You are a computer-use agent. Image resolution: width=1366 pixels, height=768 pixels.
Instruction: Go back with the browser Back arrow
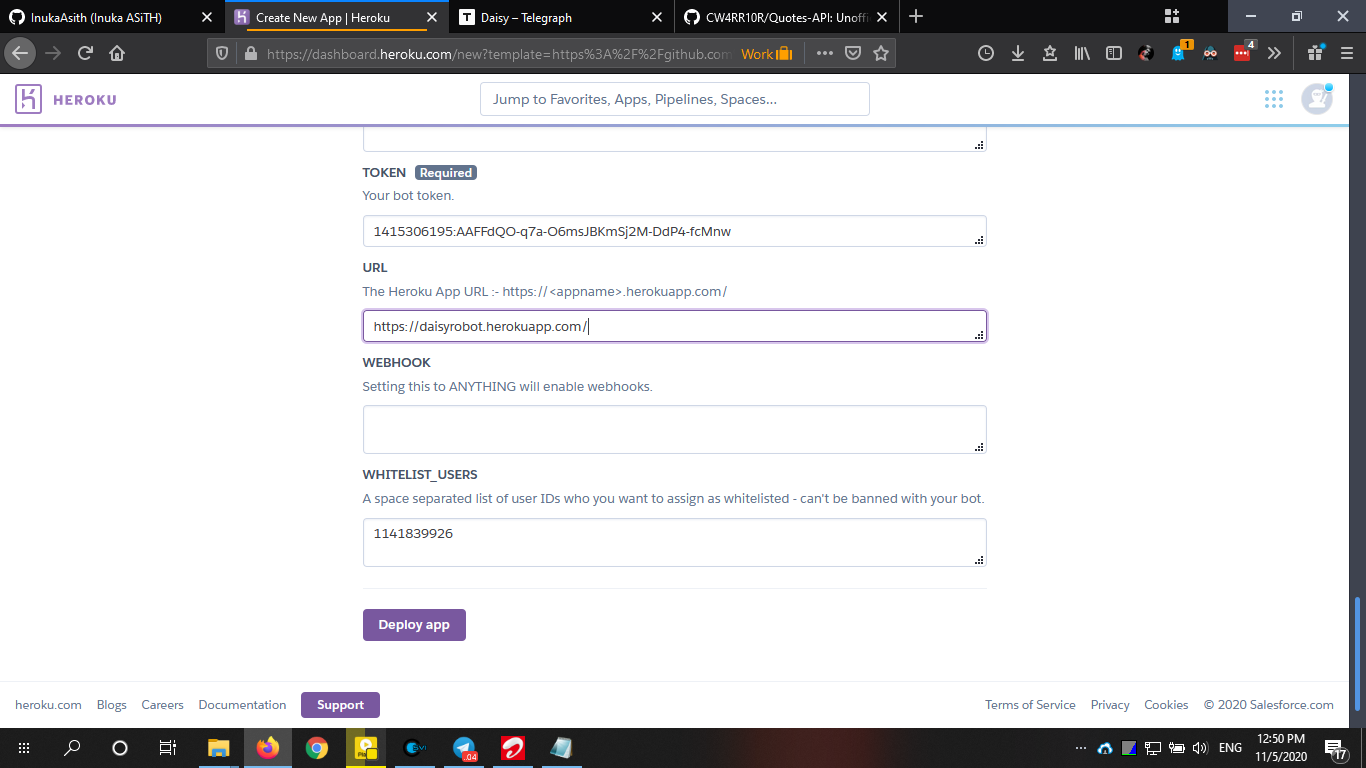coord(21,53)
